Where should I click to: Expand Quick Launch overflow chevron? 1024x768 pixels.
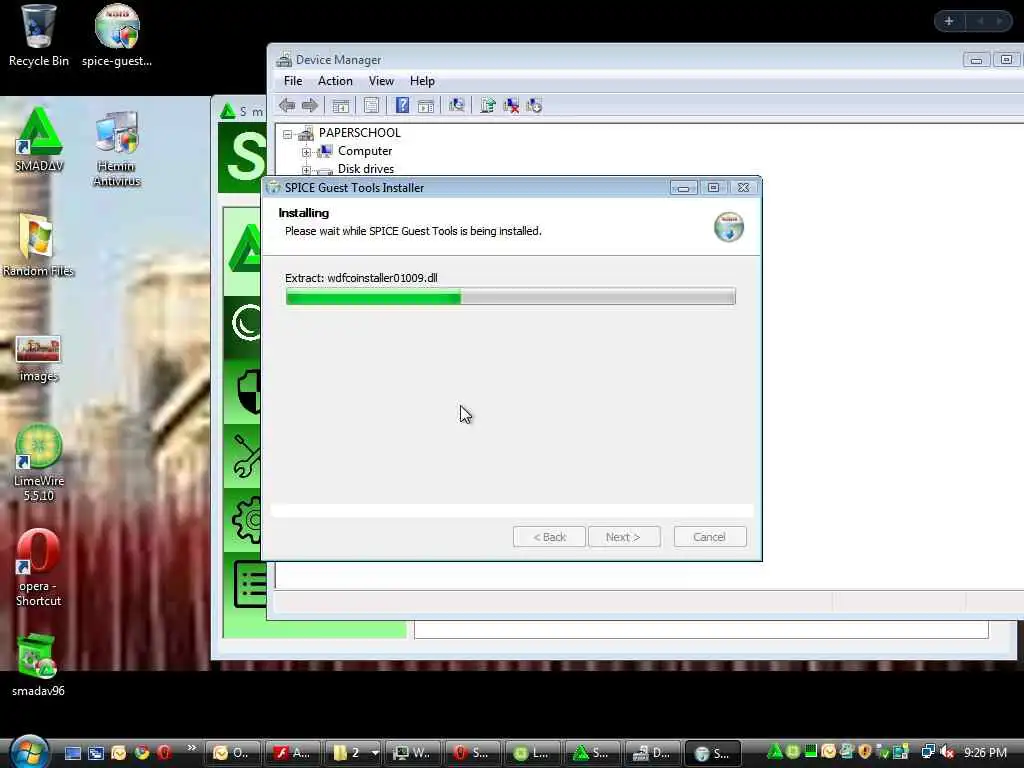191,748
